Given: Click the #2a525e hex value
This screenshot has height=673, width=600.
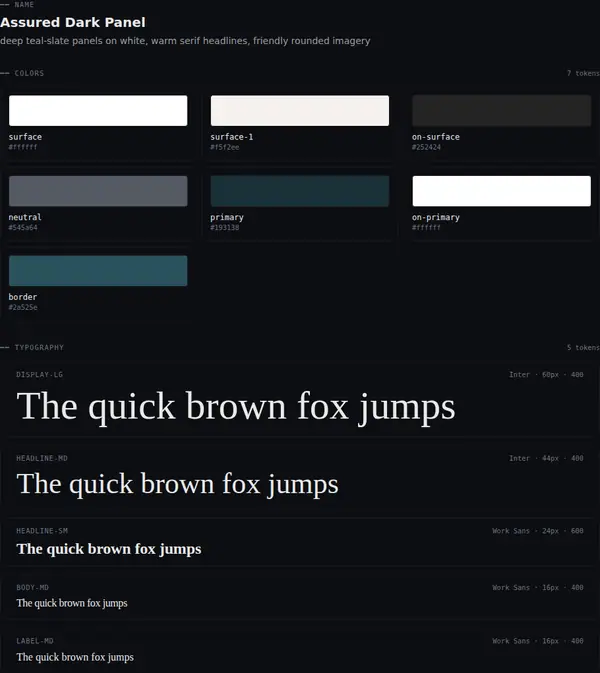Looking at the screenshot, I should 23,307.
